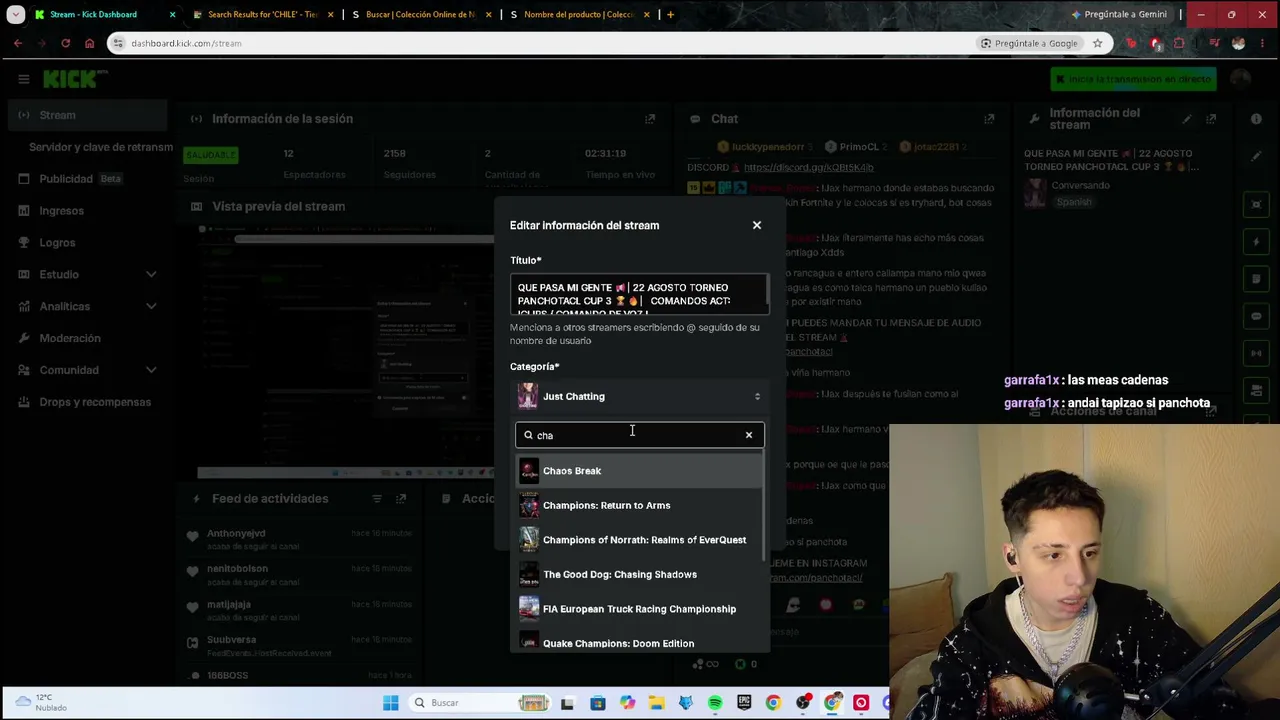Open the Just Chatting category dropdown
The width and height of the screenshot is (1280, 720).
640,396
